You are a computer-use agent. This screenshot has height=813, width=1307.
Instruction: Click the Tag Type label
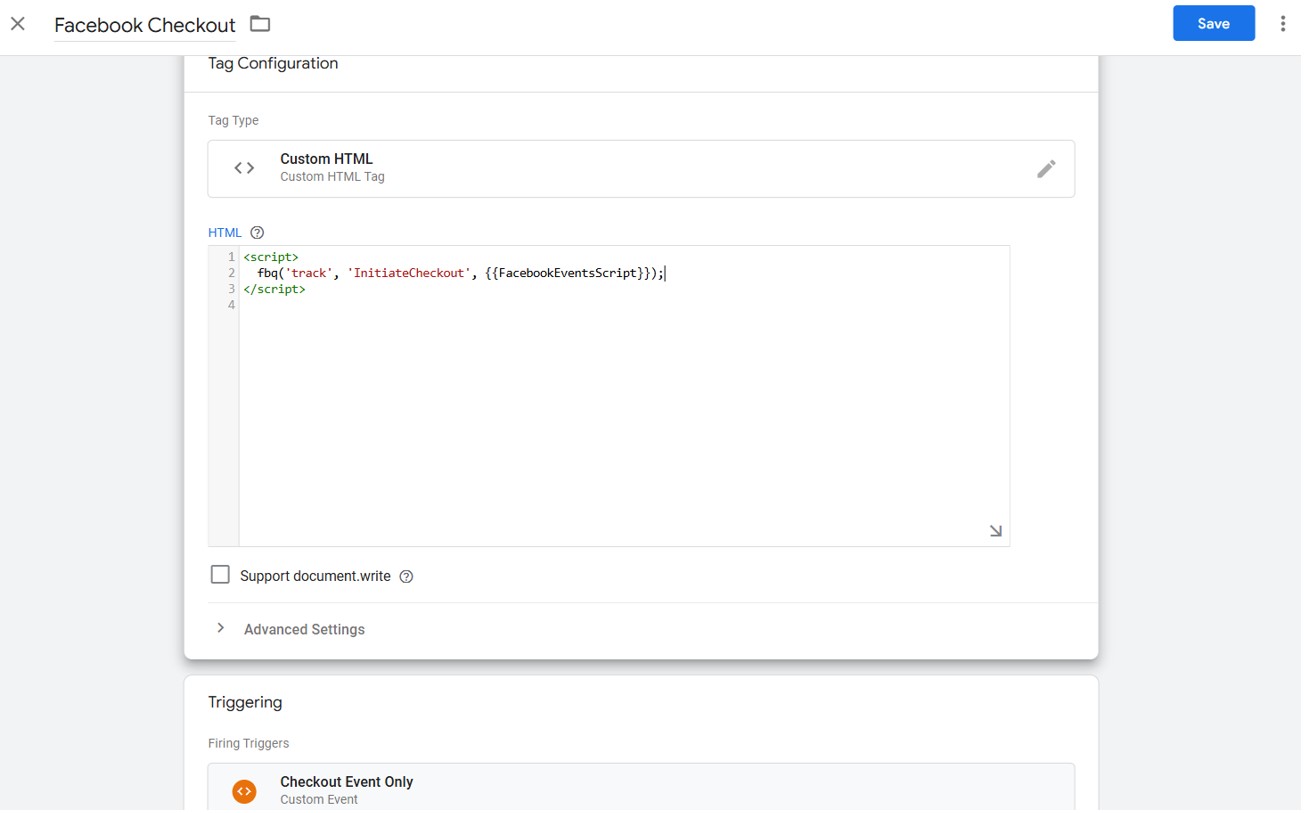(233, 121)
